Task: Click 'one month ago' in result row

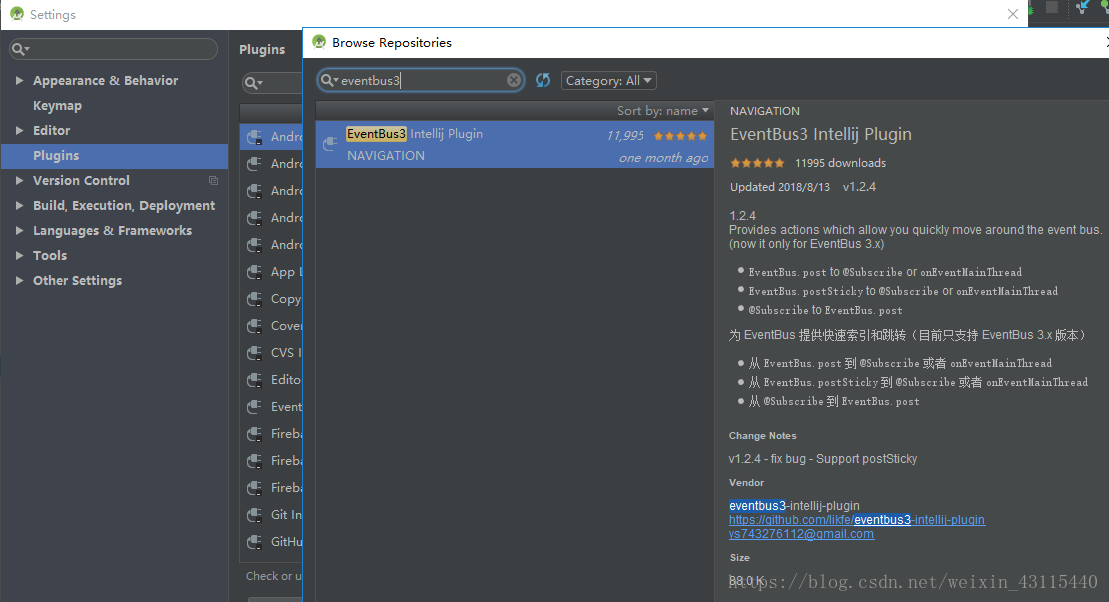Action: point(663,158)
